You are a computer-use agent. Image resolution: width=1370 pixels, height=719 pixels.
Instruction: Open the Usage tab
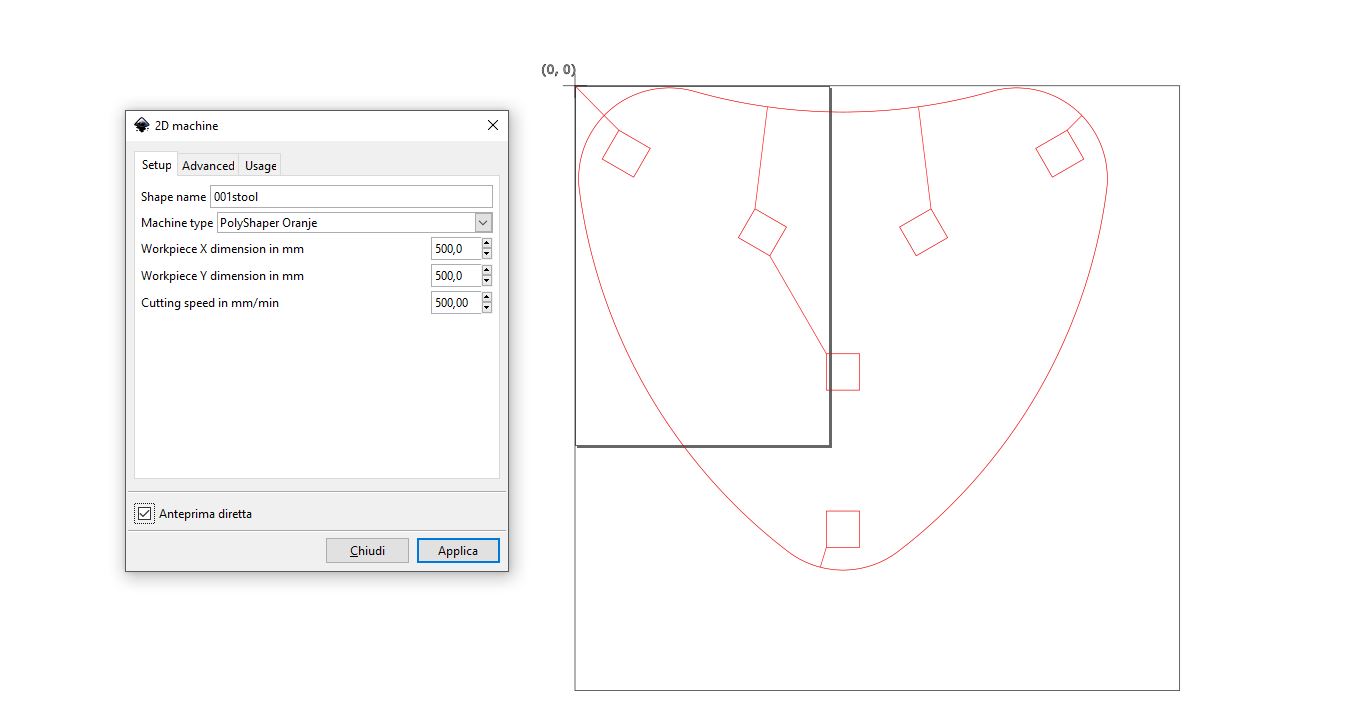pyautogui.click(x=261, y=166)
